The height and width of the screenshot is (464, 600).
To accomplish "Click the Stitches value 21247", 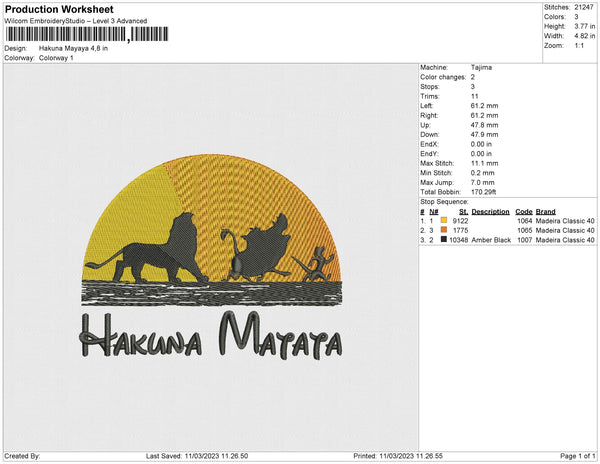I will (584, 7).
